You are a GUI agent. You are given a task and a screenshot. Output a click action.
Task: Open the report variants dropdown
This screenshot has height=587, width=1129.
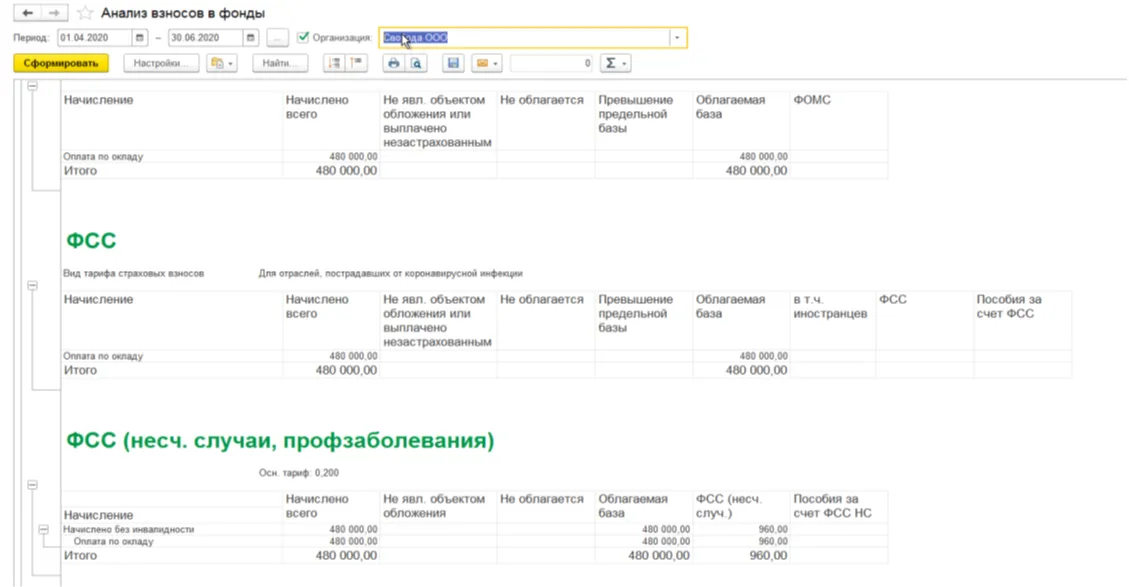point(220,63)
